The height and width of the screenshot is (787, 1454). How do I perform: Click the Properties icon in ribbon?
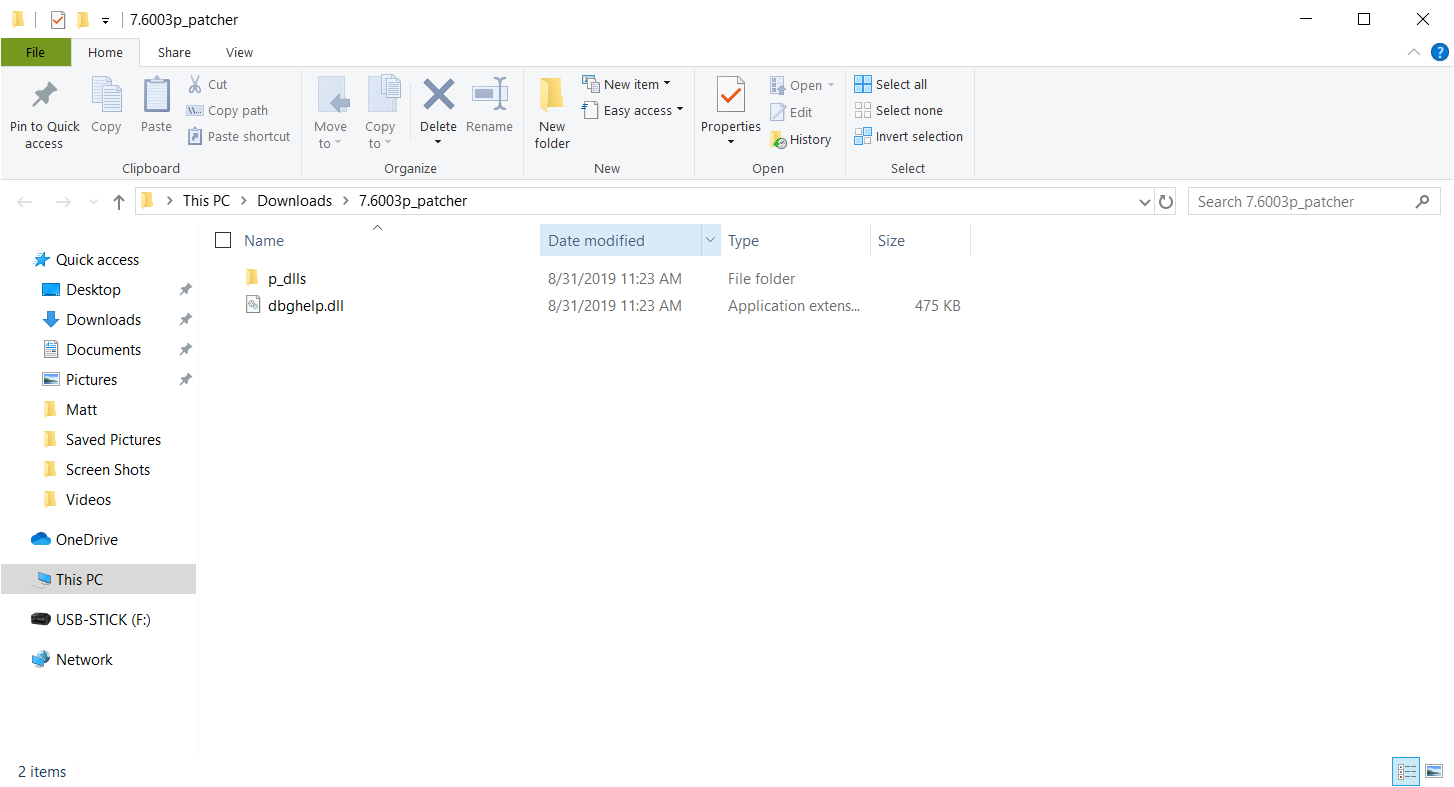731,97
